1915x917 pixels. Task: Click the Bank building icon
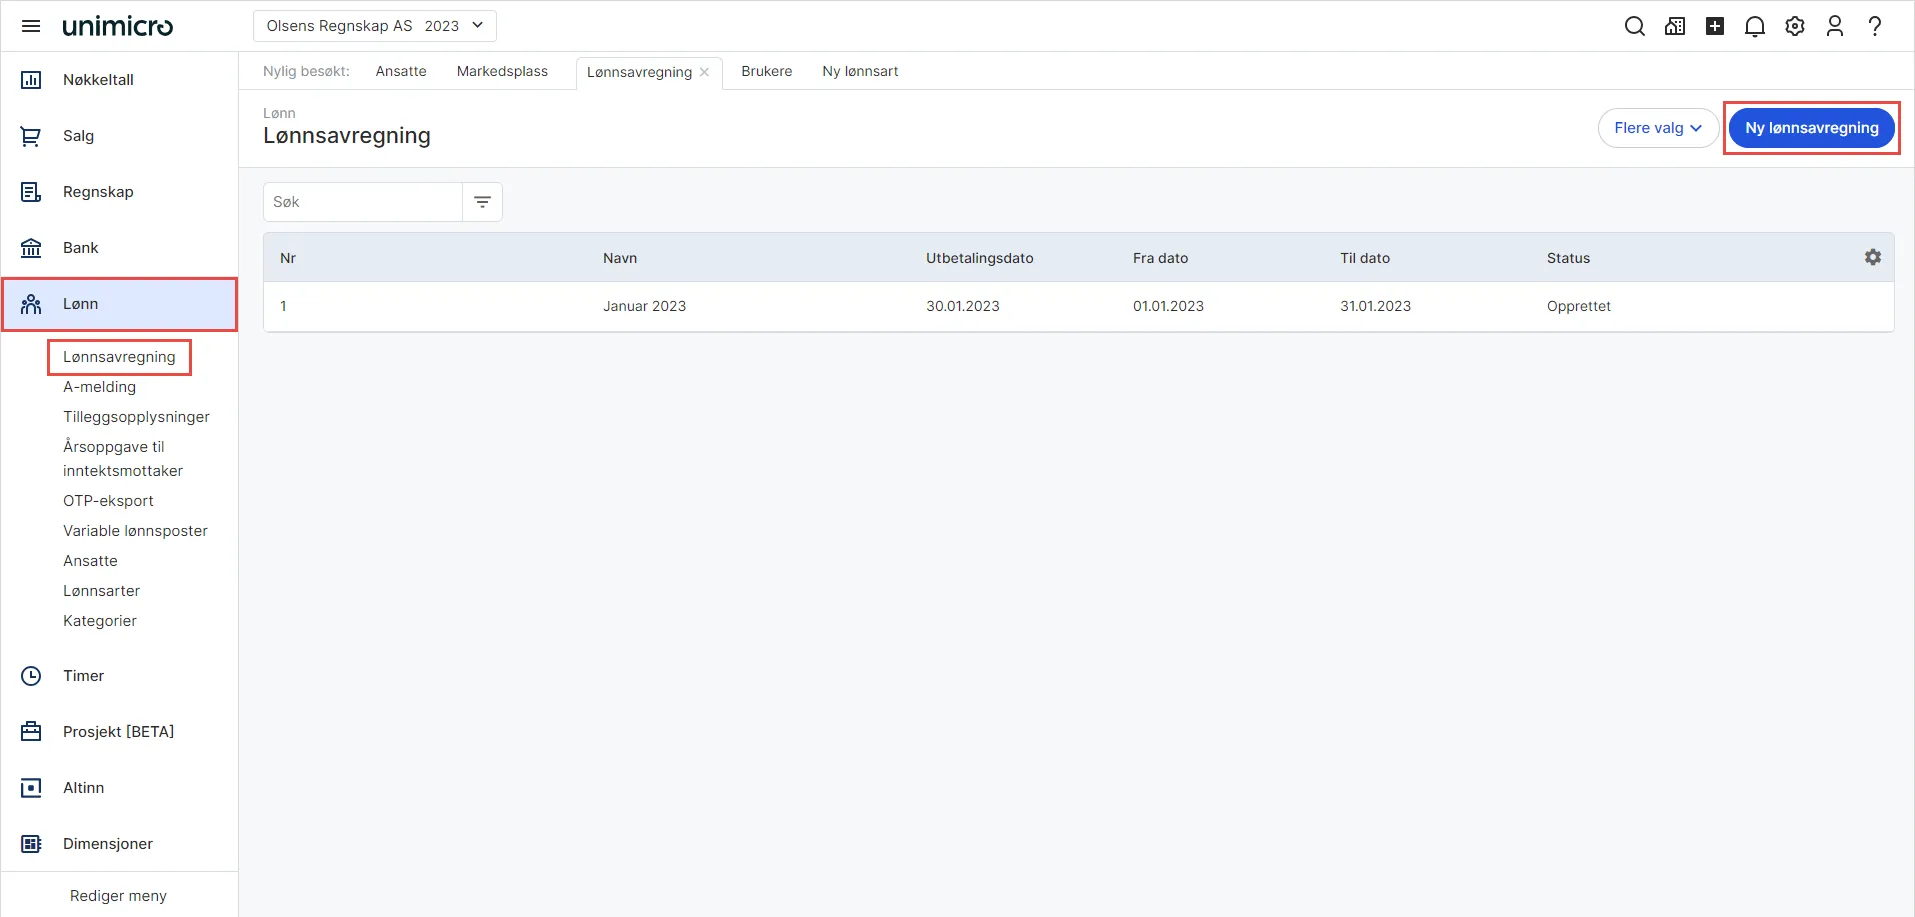tap(31, 248)
